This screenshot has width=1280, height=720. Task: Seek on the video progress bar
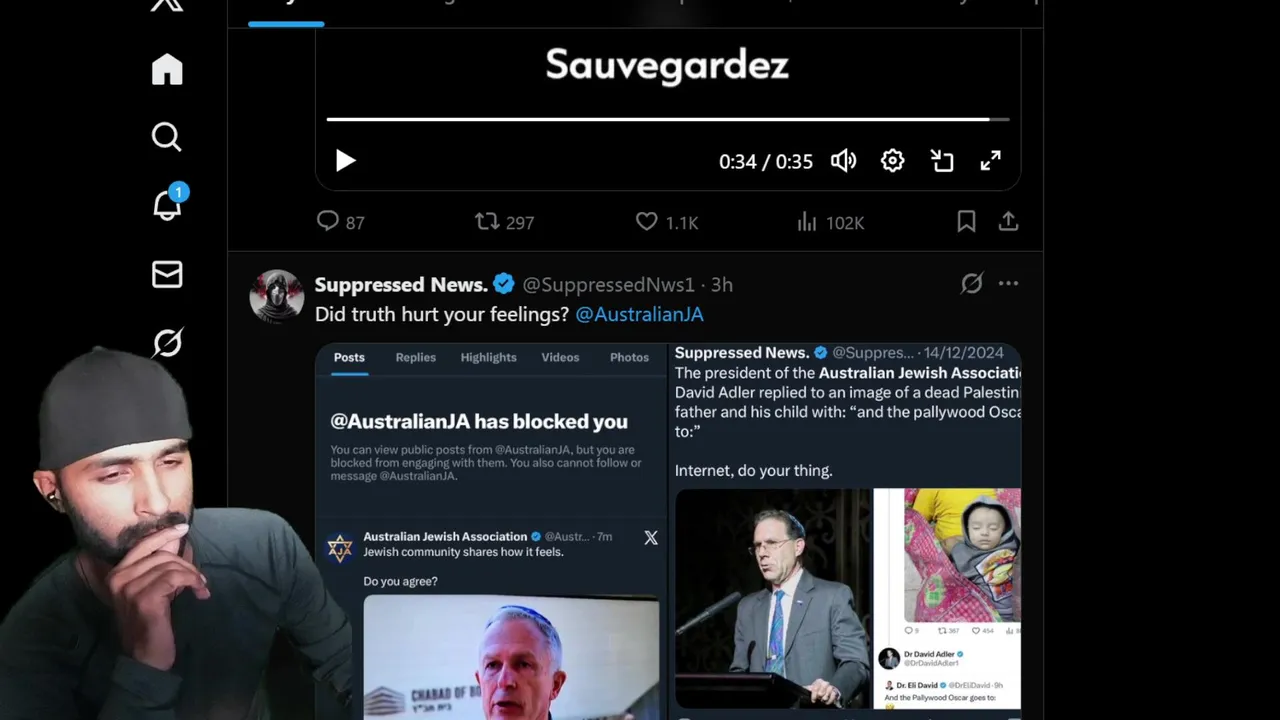point(667,119)
